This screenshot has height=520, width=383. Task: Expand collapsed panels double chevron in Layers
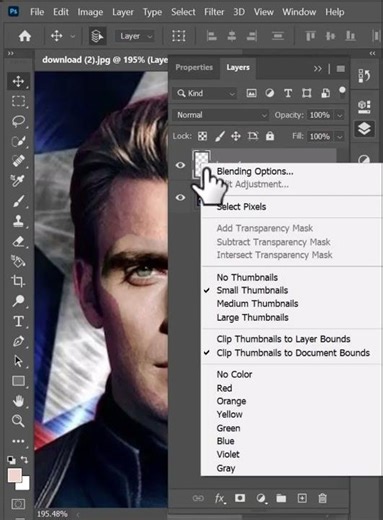click(317, 69)
